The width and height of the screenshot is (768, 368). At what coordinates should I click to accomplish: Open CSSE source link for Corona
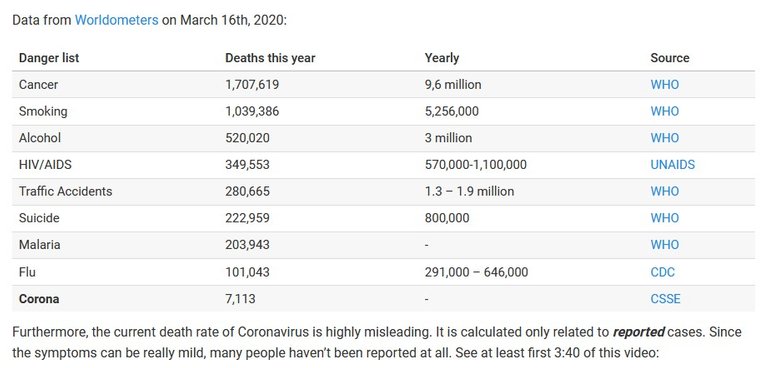(665, 298)
